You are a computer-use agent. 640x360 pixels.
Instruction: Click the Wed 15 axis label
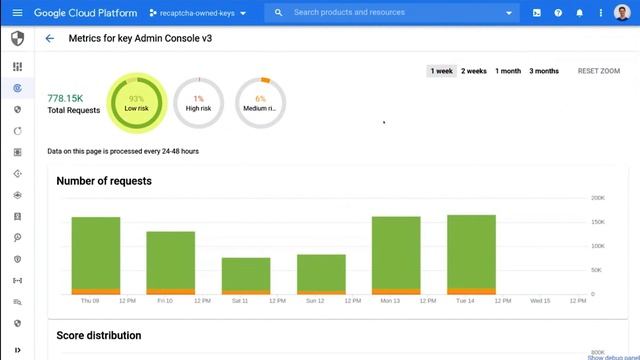coord(540,301)
